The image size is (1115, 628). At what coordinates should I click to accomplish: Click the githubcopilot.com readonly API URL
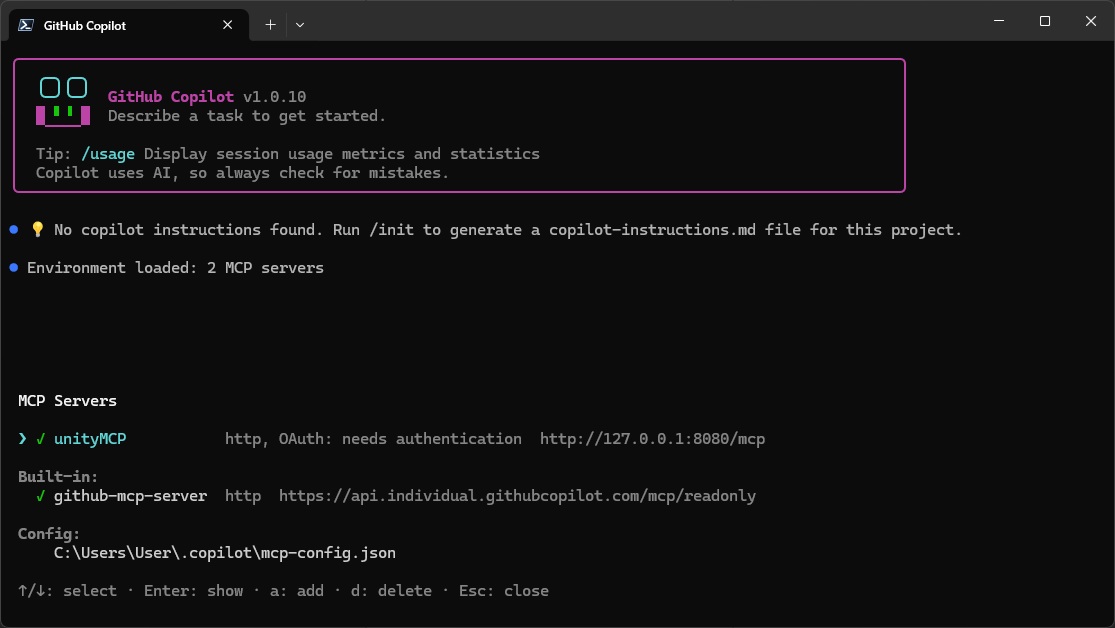click(517, 496)
